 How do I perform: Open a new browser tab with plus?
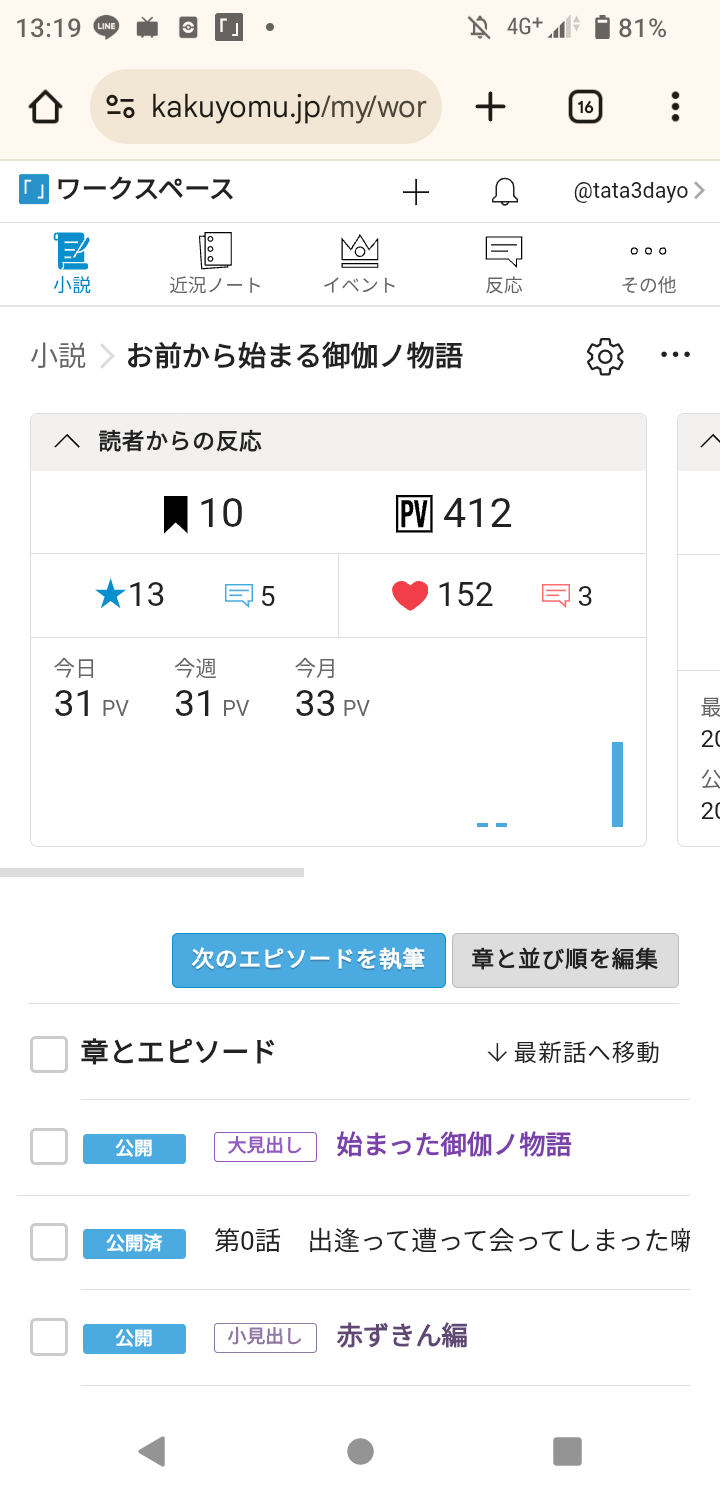click(490, 107)
